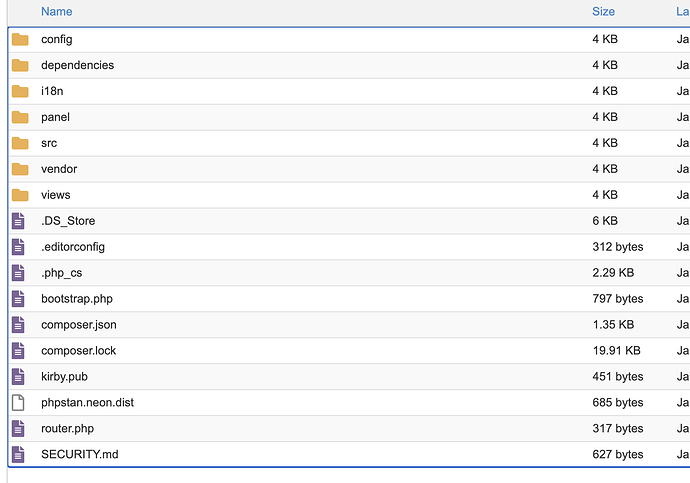
Task: Click the 19.91 KB size cell
Action: click(616, 351)
